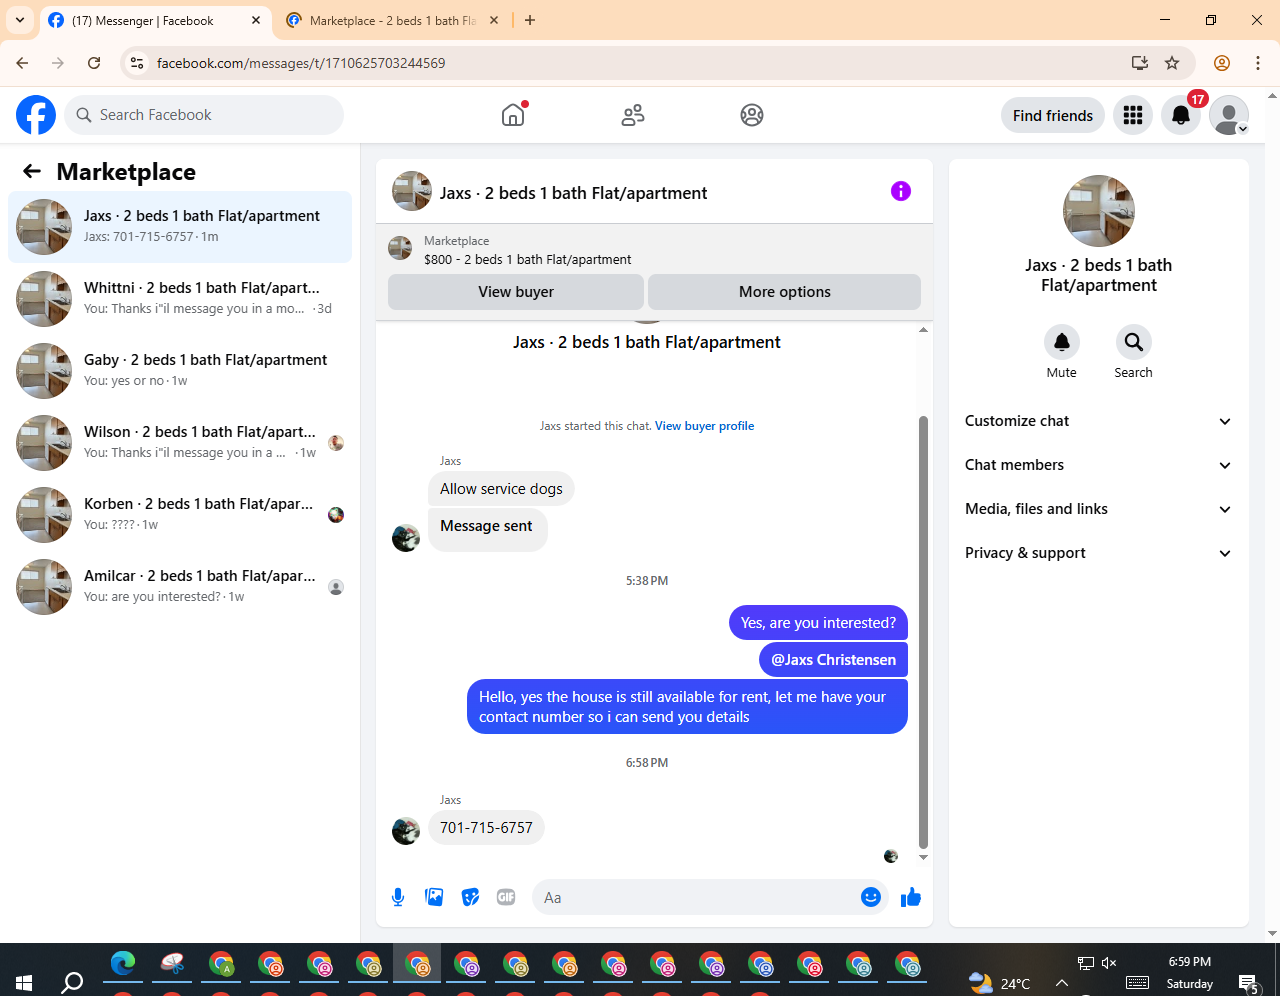
Task: Open the weather widget showing 24°C
Action: click(x=999, y=983)
